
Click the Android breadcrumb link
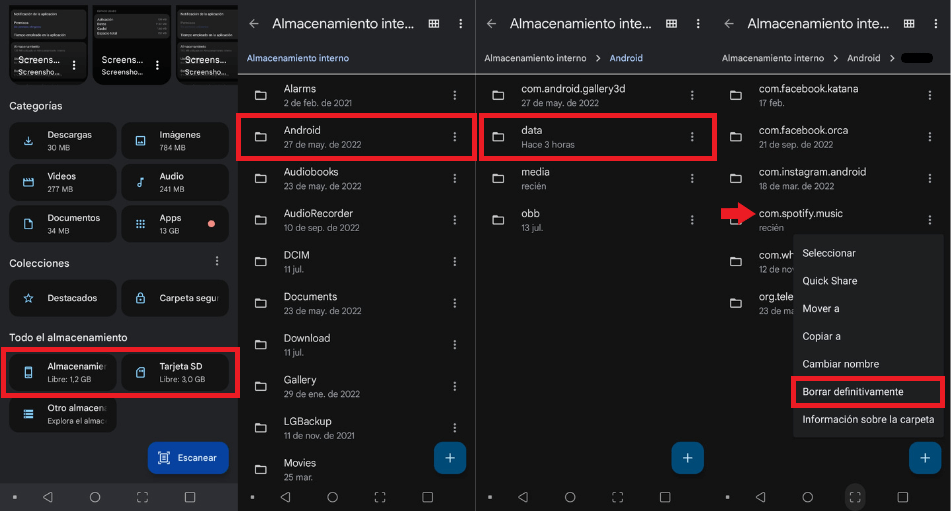click(626, 58)
